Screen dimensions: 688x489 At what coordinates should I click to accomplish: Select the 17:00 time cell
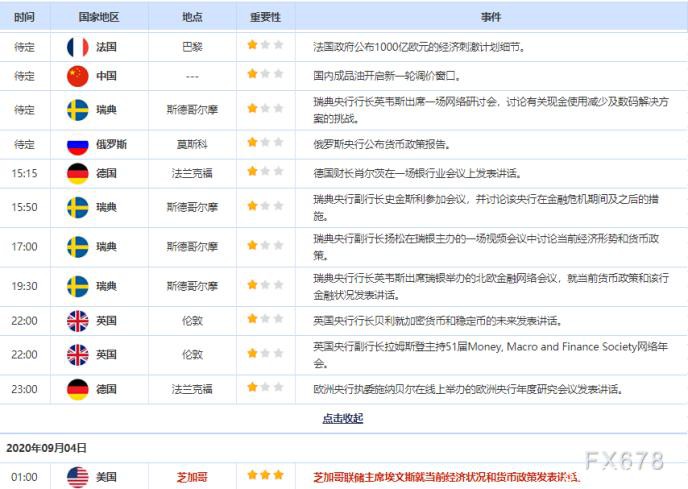coord(24,247)
